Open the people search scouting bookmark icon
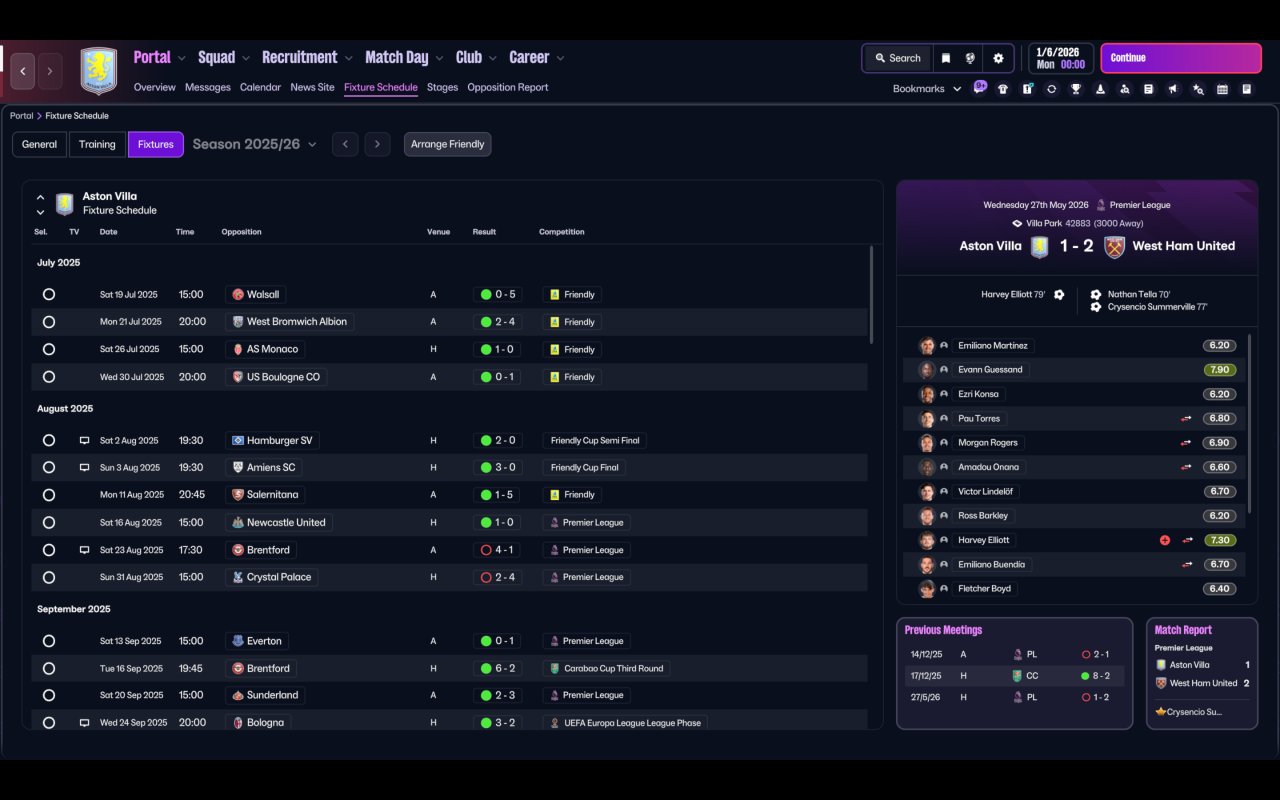This screenshot has width=1280, height=800. pyautogui.click(x=1125, y=89)
